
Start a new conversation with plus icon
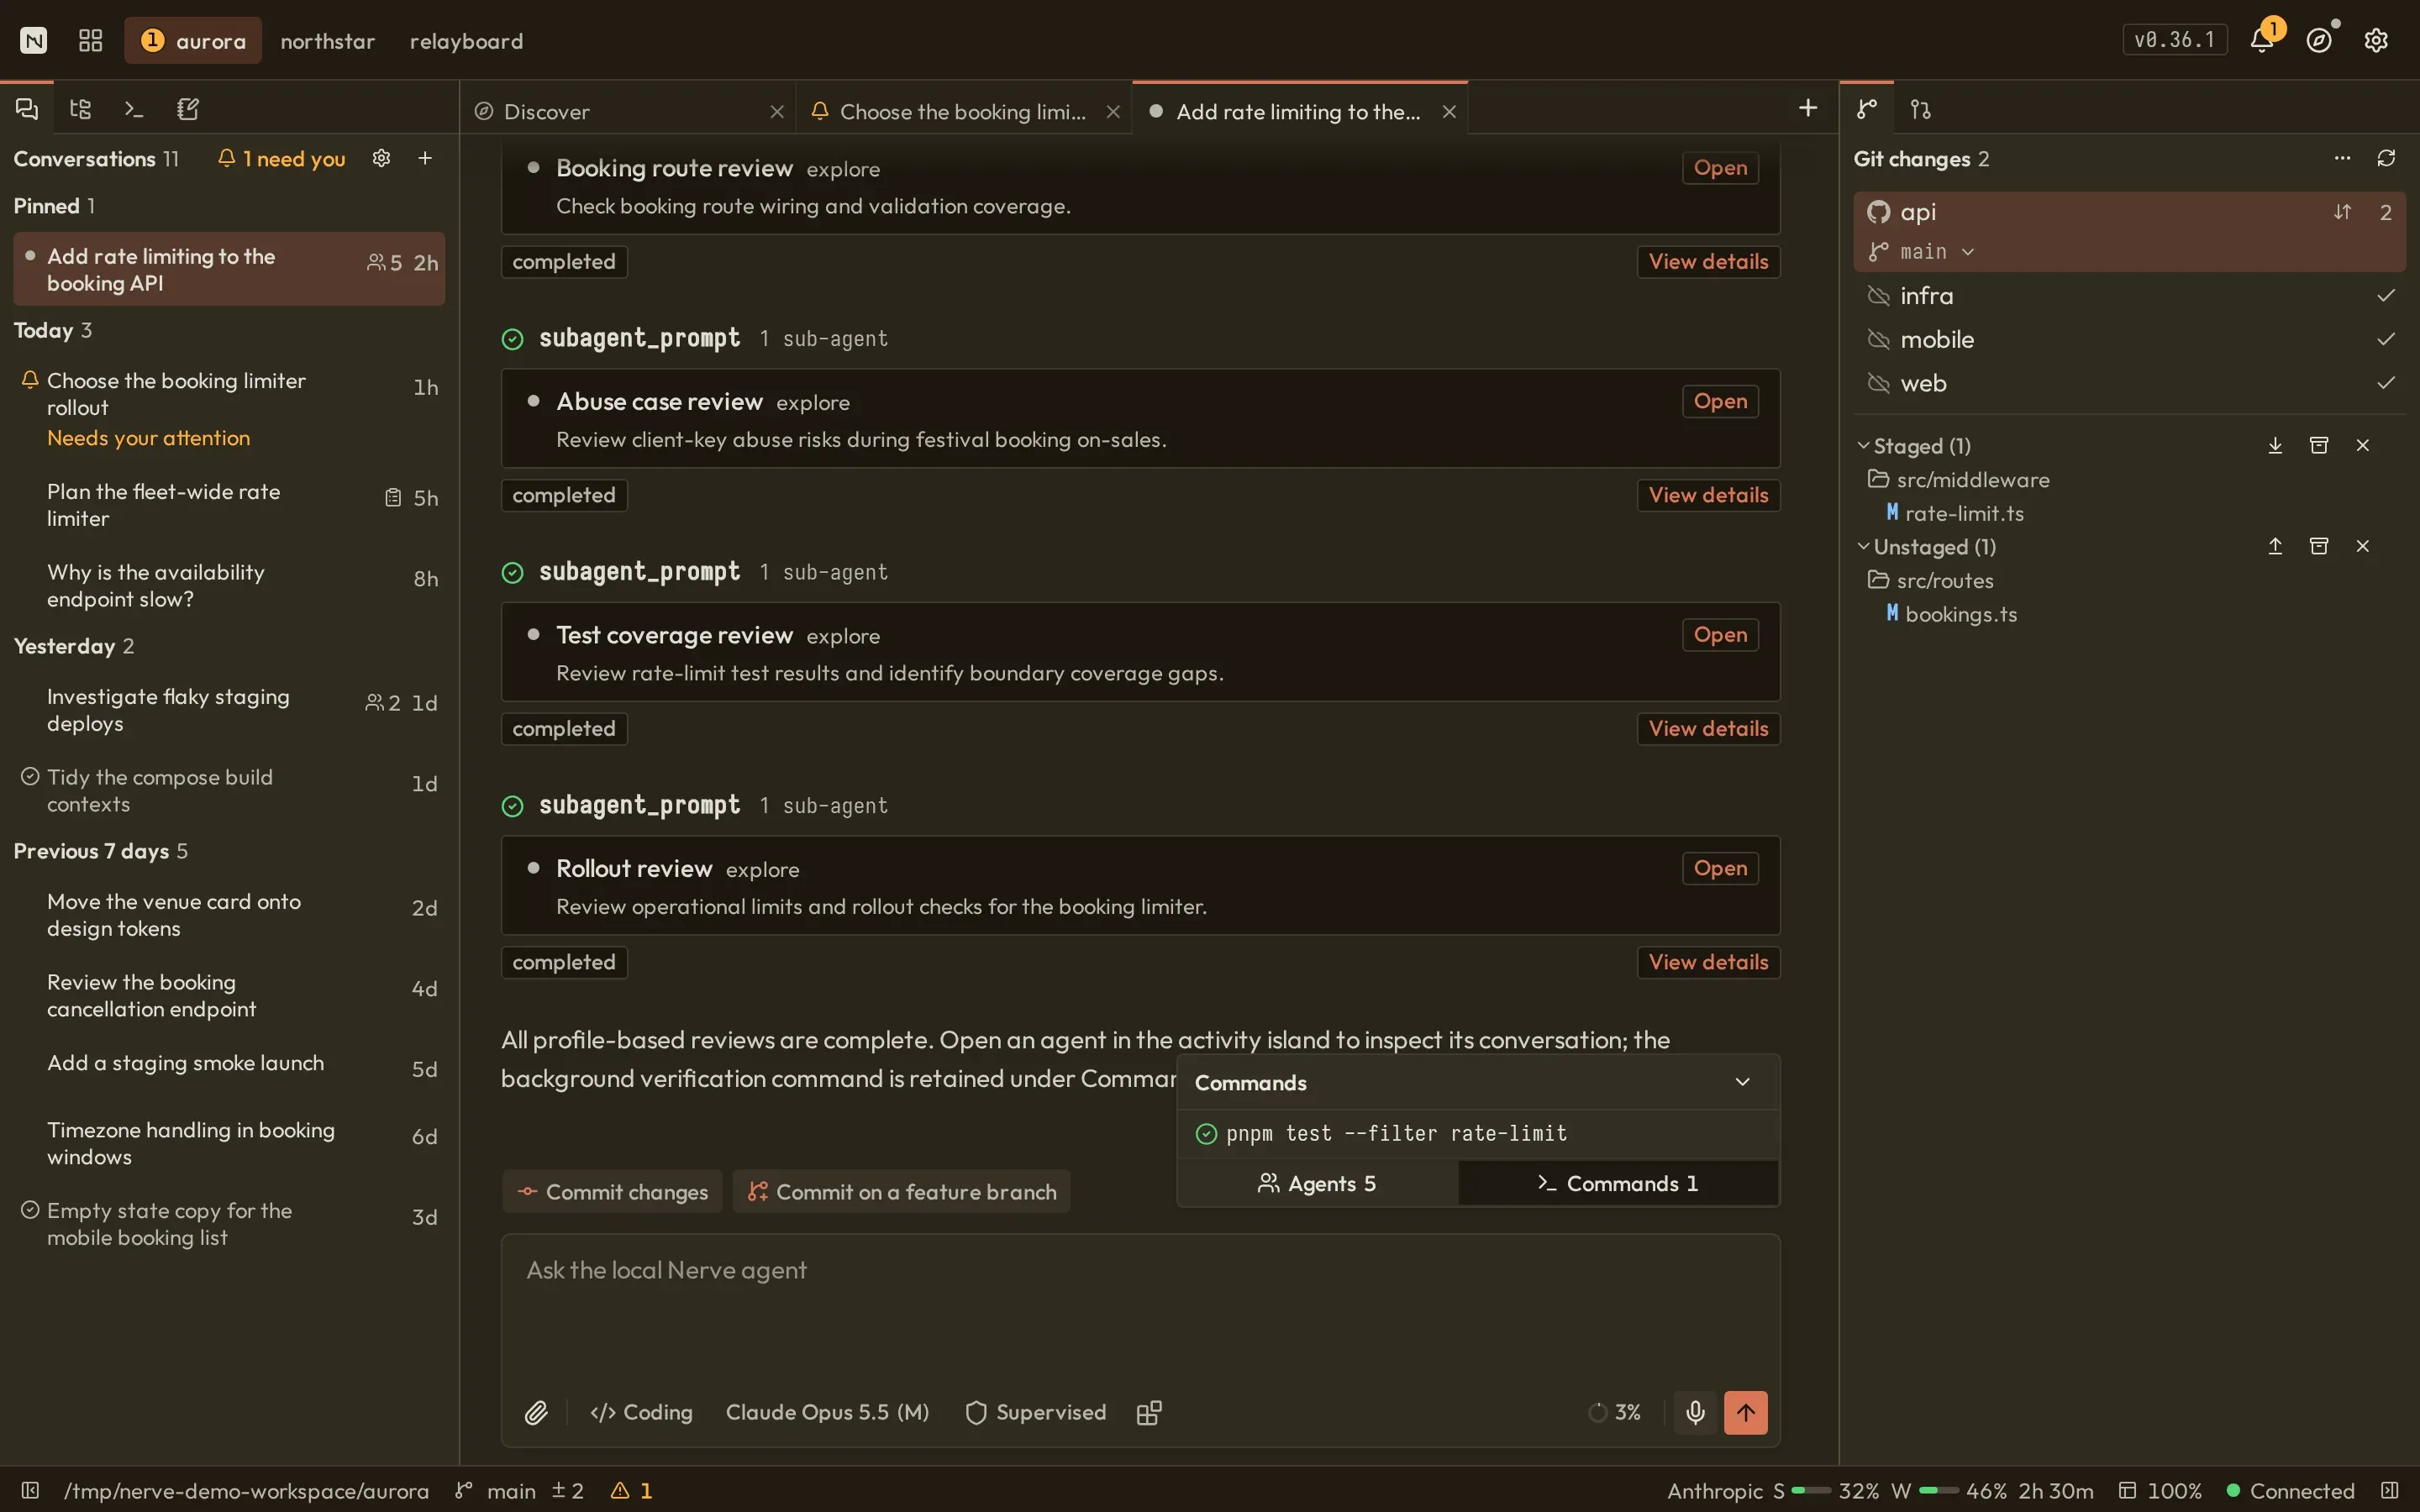[x=425, y=158]
